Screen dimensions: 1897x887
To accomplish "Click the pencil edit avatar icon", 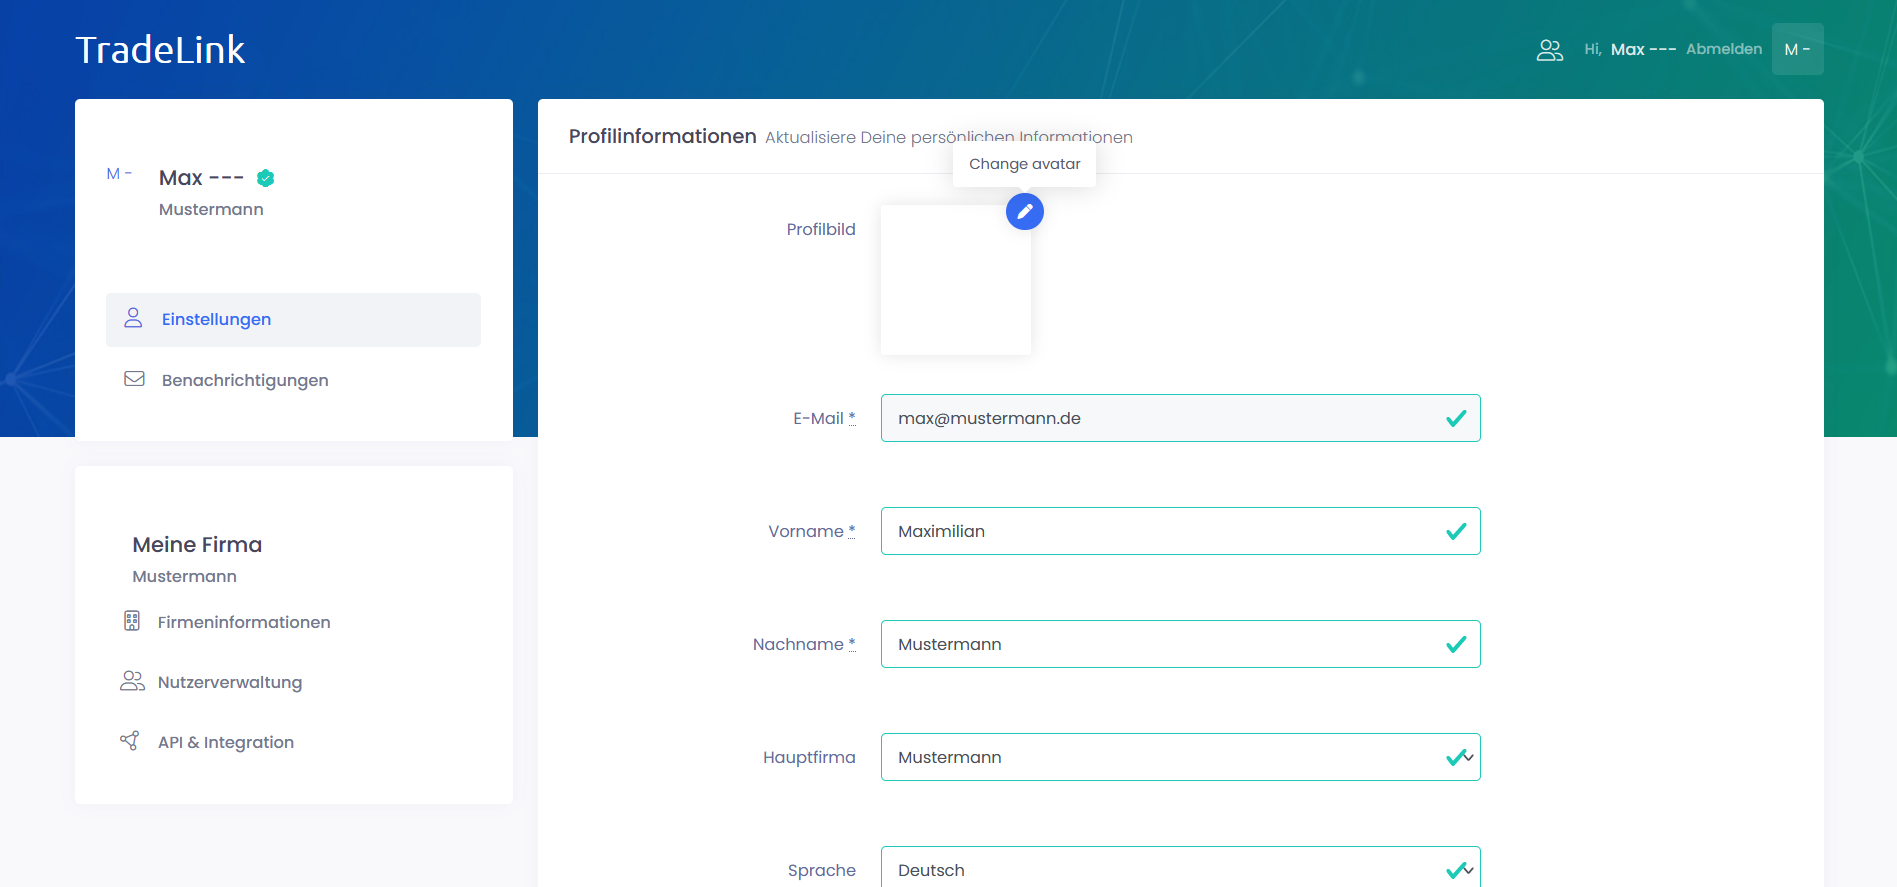I will point(1024,212).
